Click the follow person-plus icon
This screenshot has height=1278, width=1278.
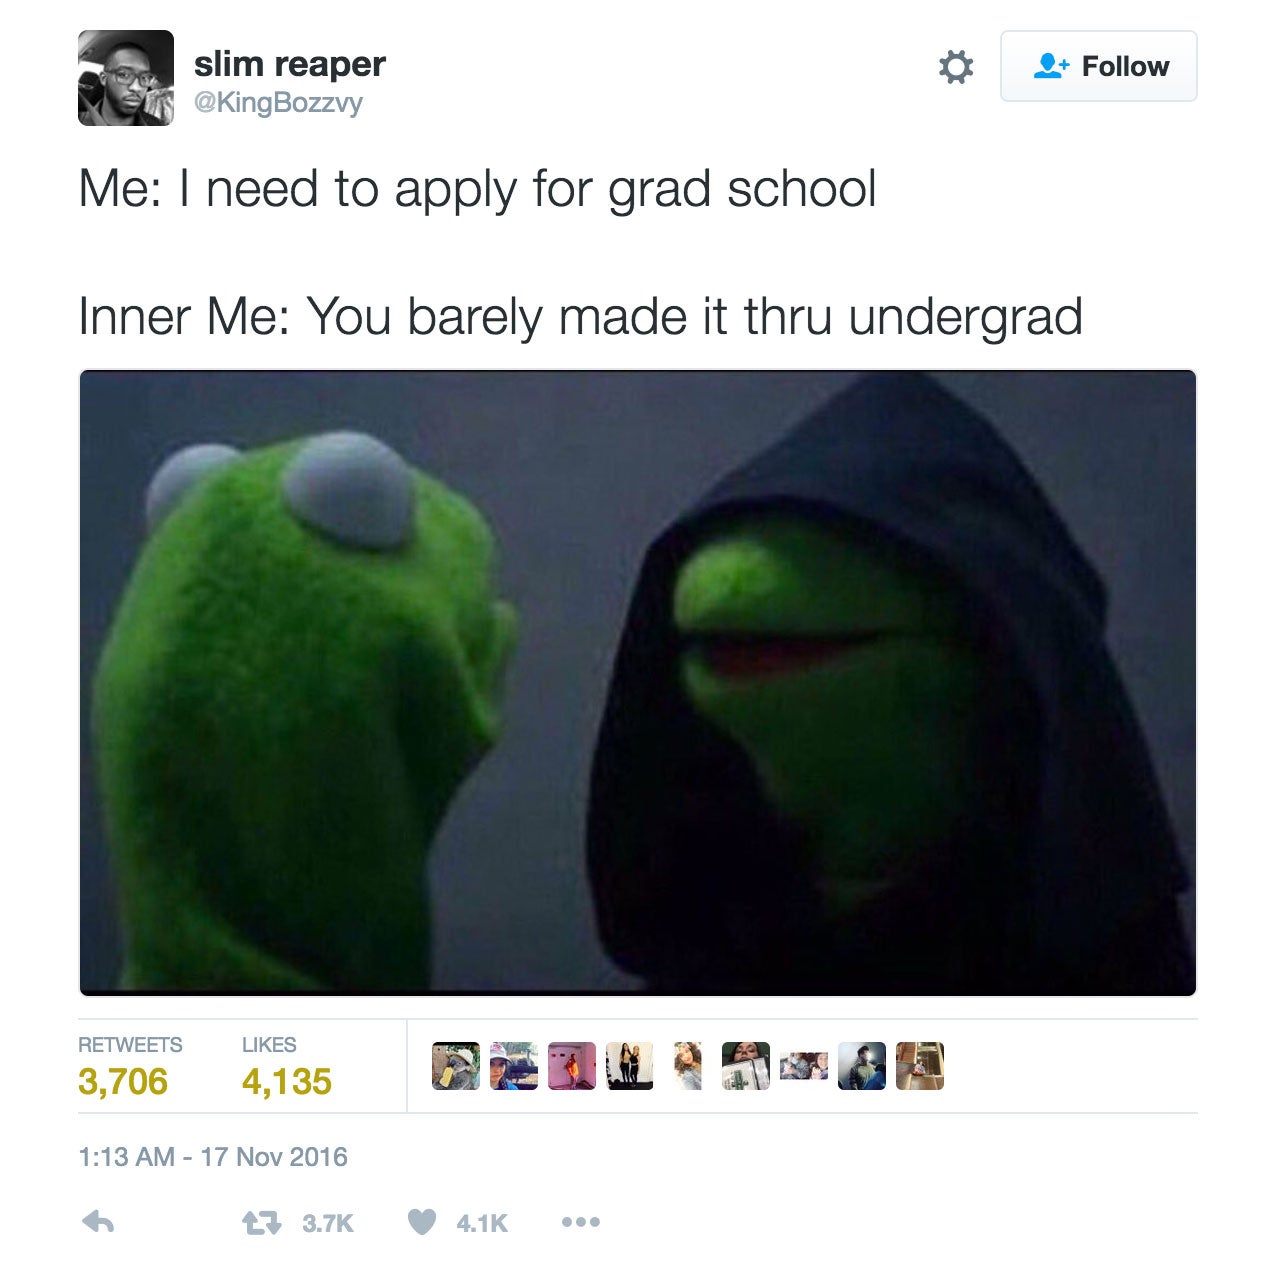[x=1051, y=66]
